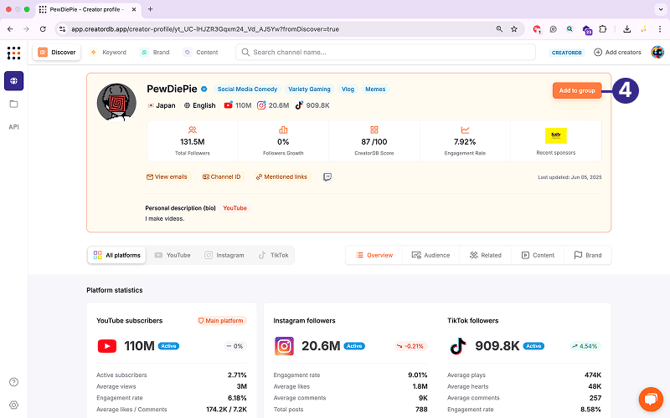Screen dimensions: 670x418
Task: Click View emails
Action: click(x=167, y=177)
